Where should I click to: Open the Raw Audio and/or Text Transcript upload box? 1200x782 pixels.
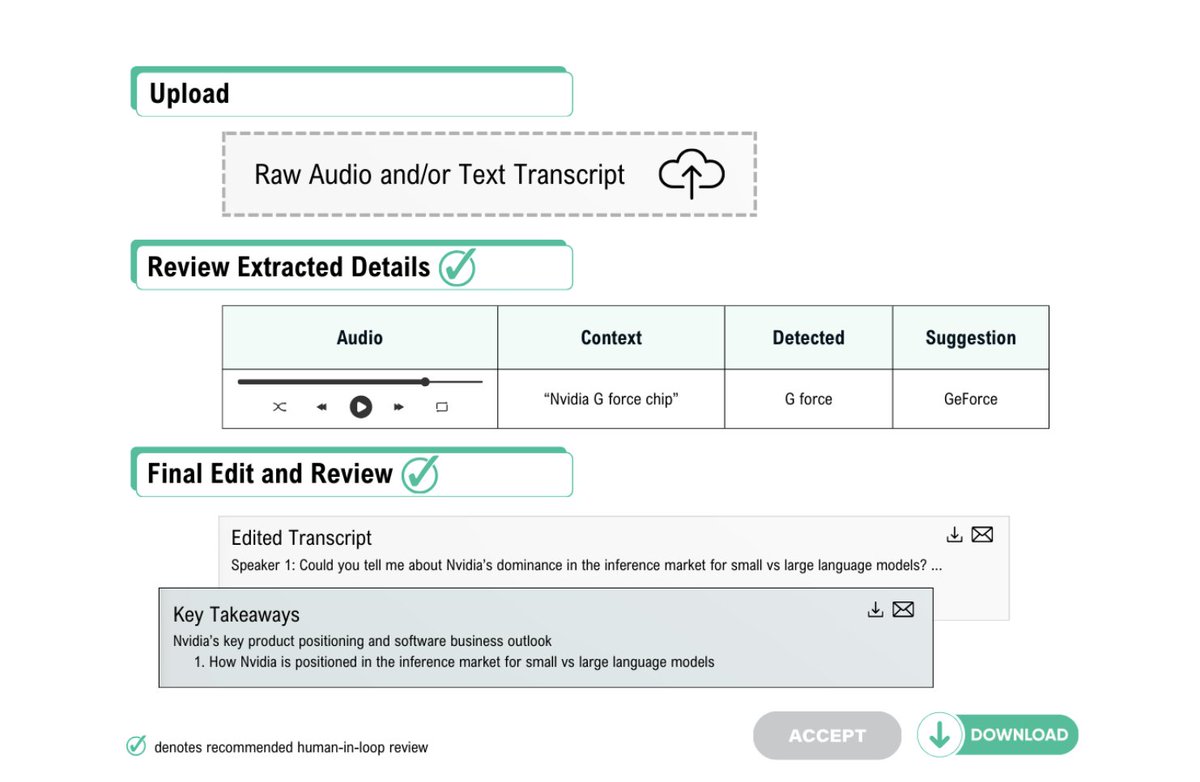point(489,174)
